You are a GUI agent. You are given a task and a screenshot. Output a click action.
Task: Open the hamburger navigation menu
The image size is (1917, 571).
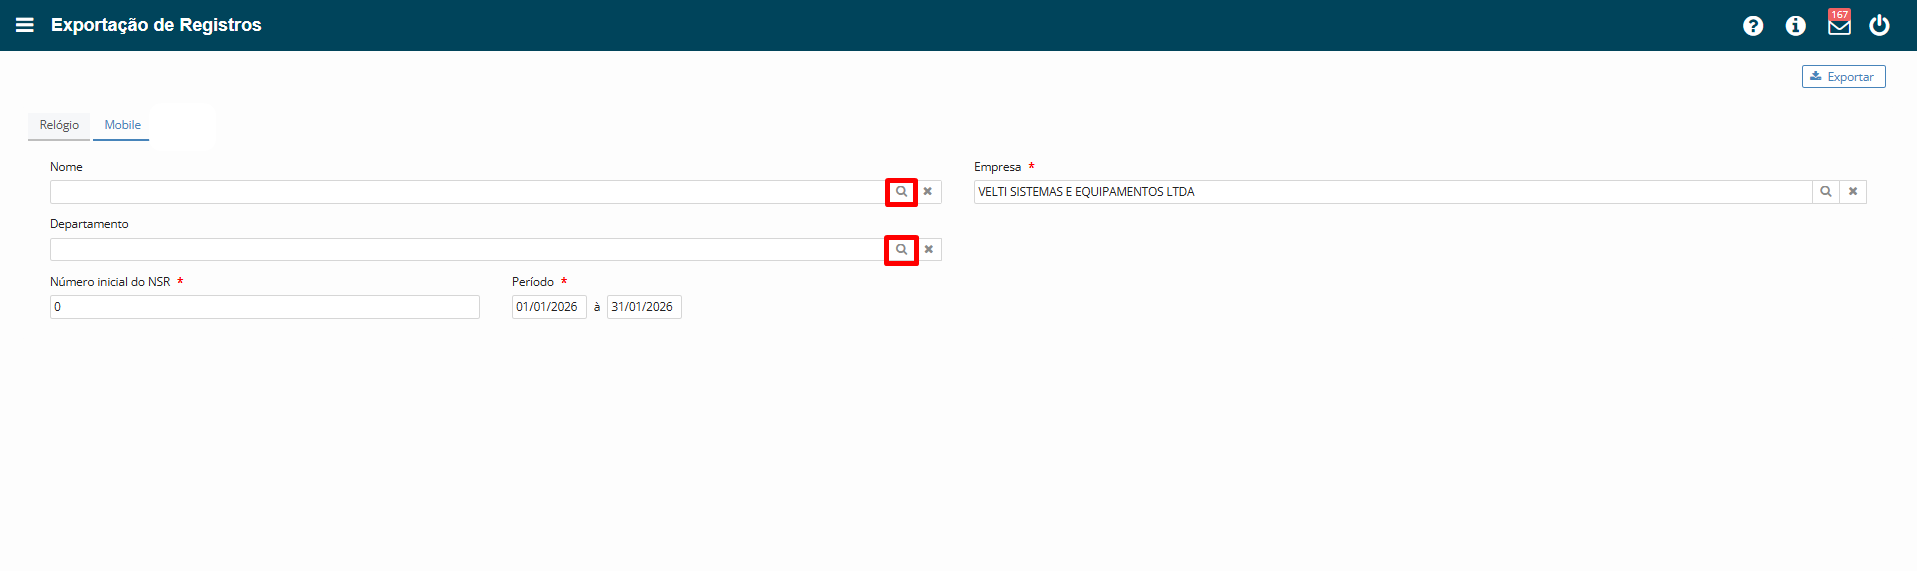pyautogui.click(x=25, y=25)
